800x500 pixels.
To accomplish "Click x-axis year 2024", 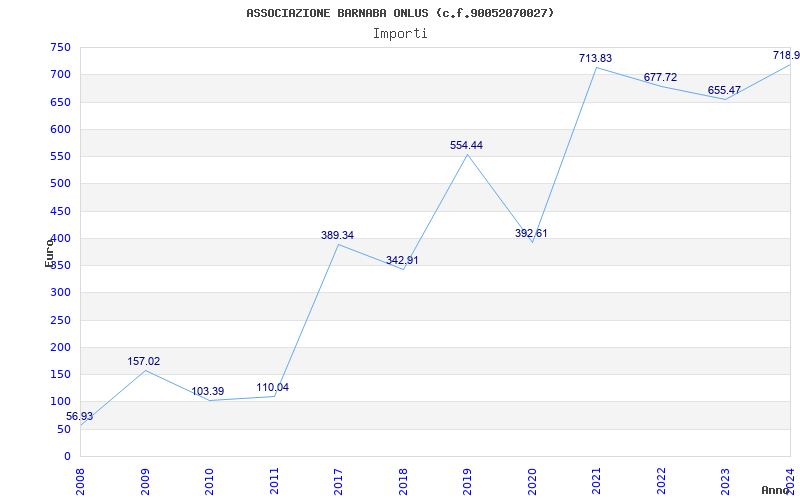I will pos(790,482).
